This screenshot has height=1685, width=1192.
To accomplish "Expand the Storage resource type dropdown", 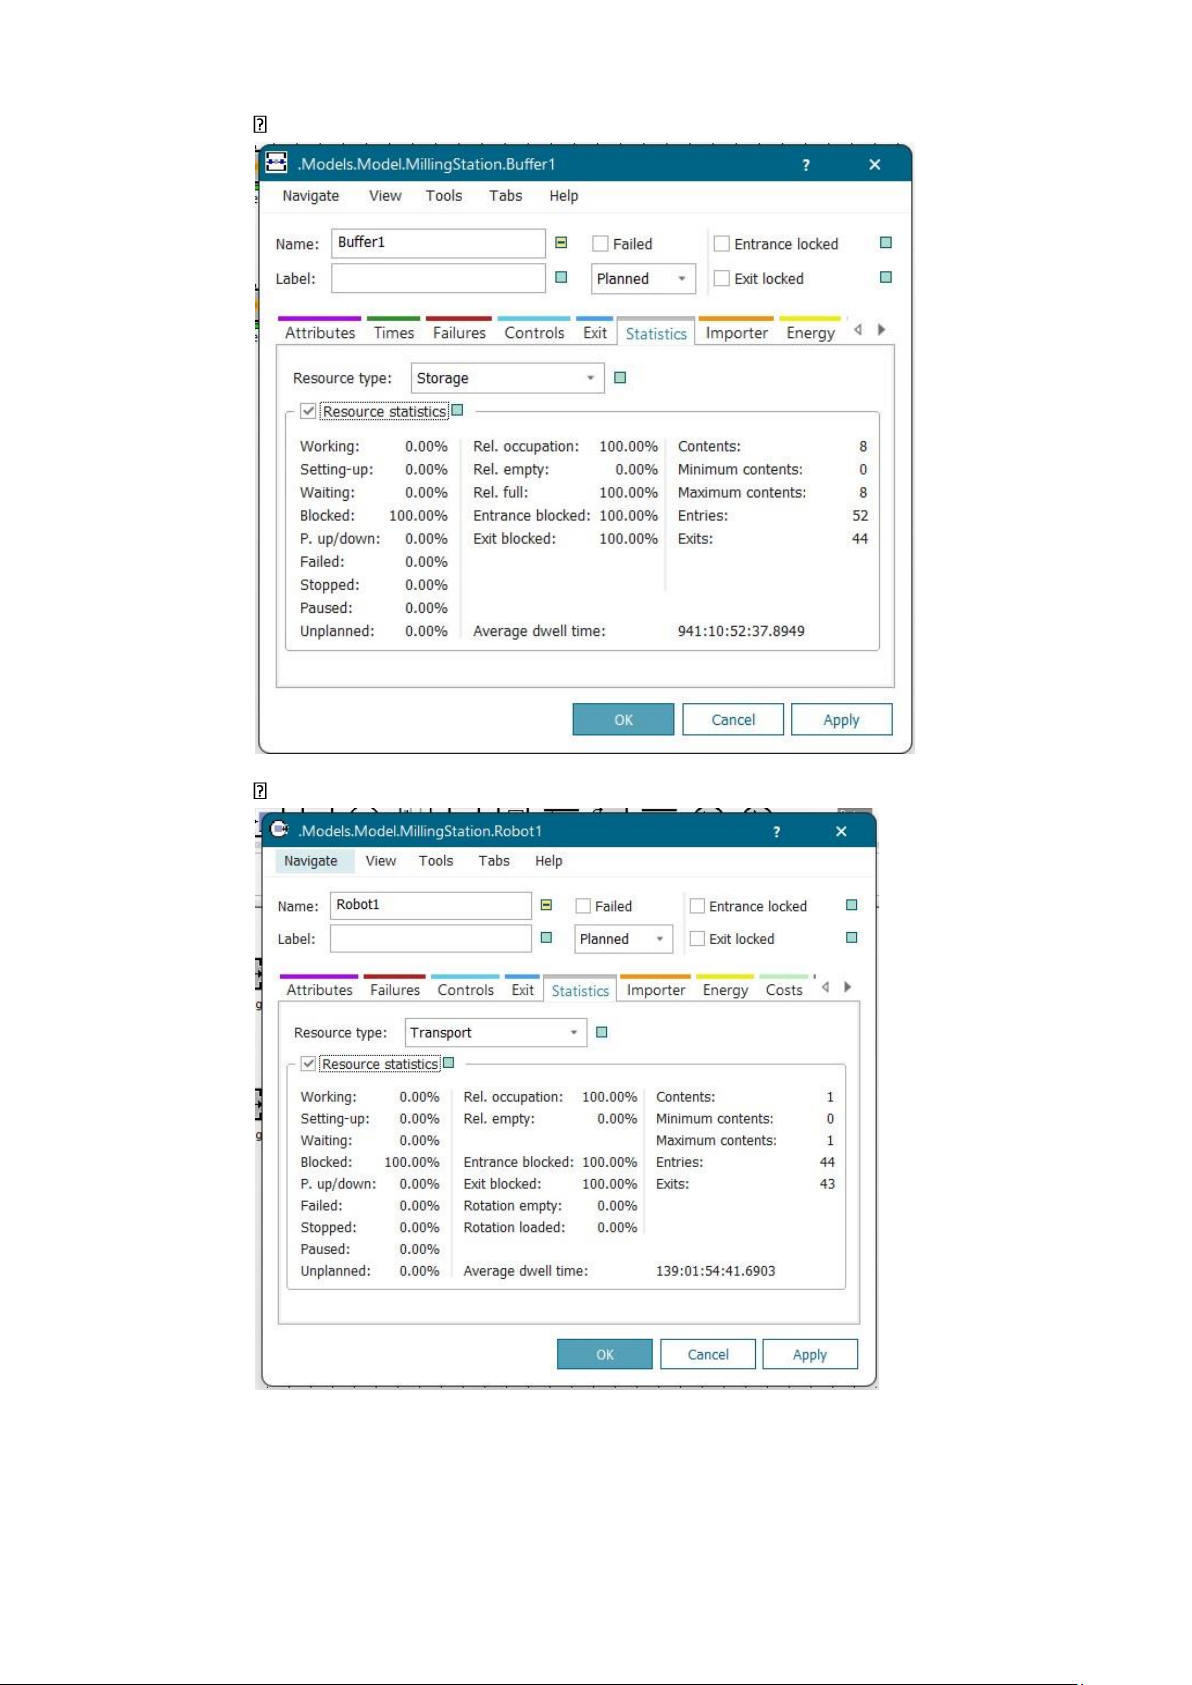I will click(x=507, y=378).
